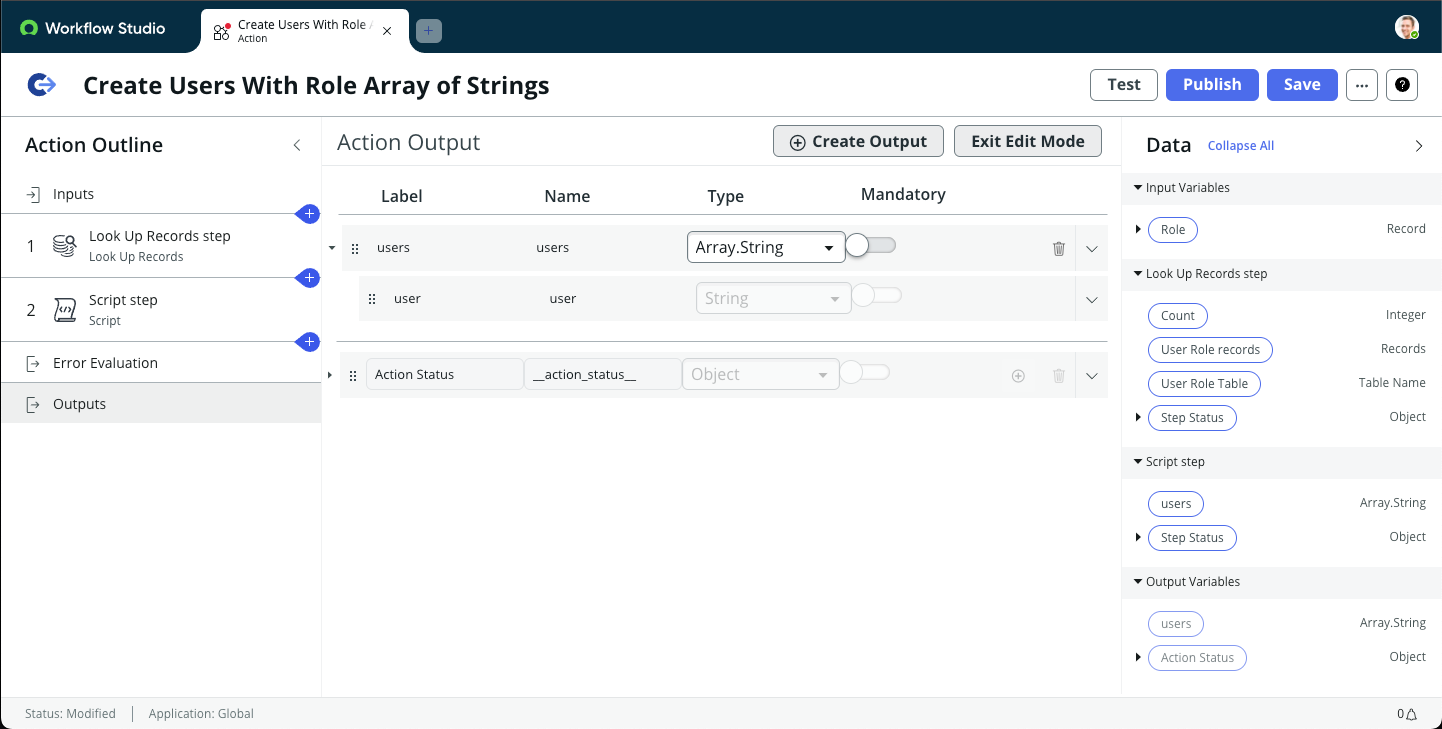Click the Script step scroll icon
1442x729 pixels.
64,310
